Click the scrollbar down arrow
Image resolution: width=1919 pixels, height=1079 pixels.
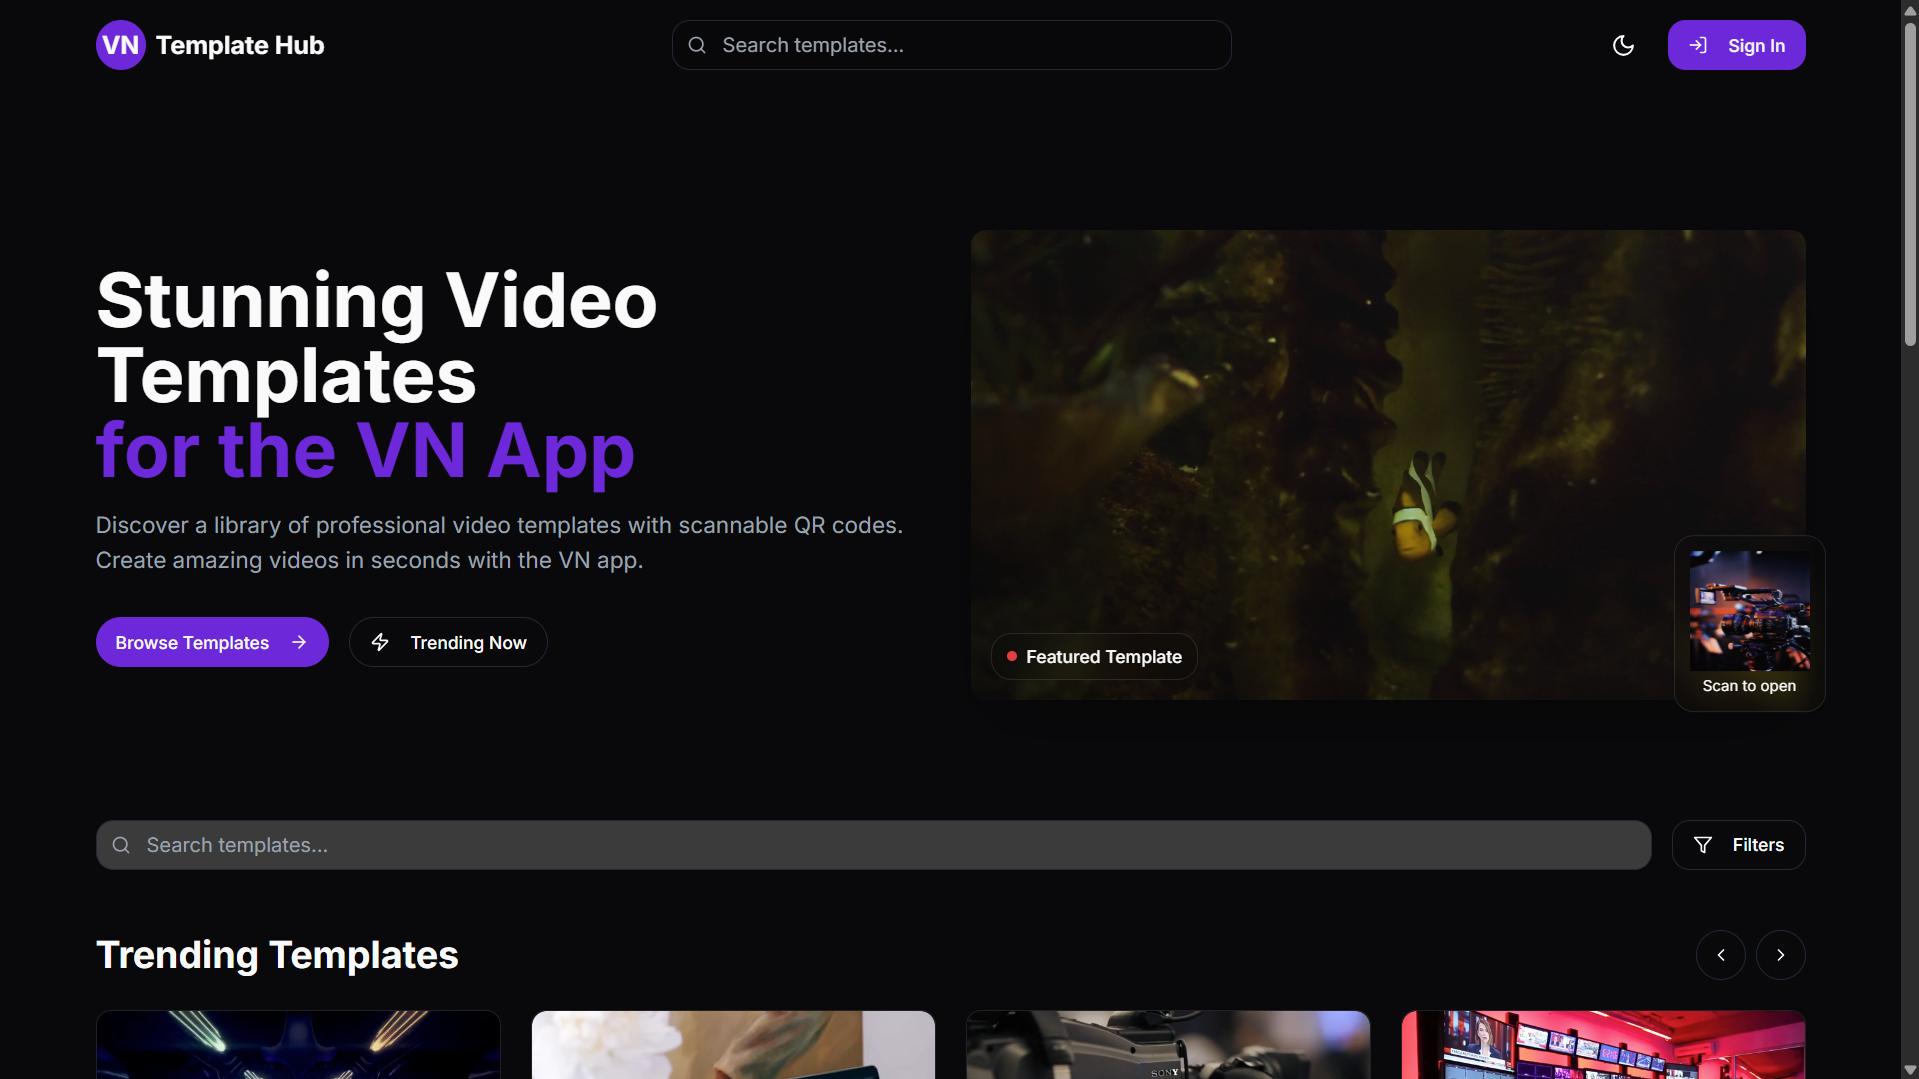click(x=1910, y=1070)
